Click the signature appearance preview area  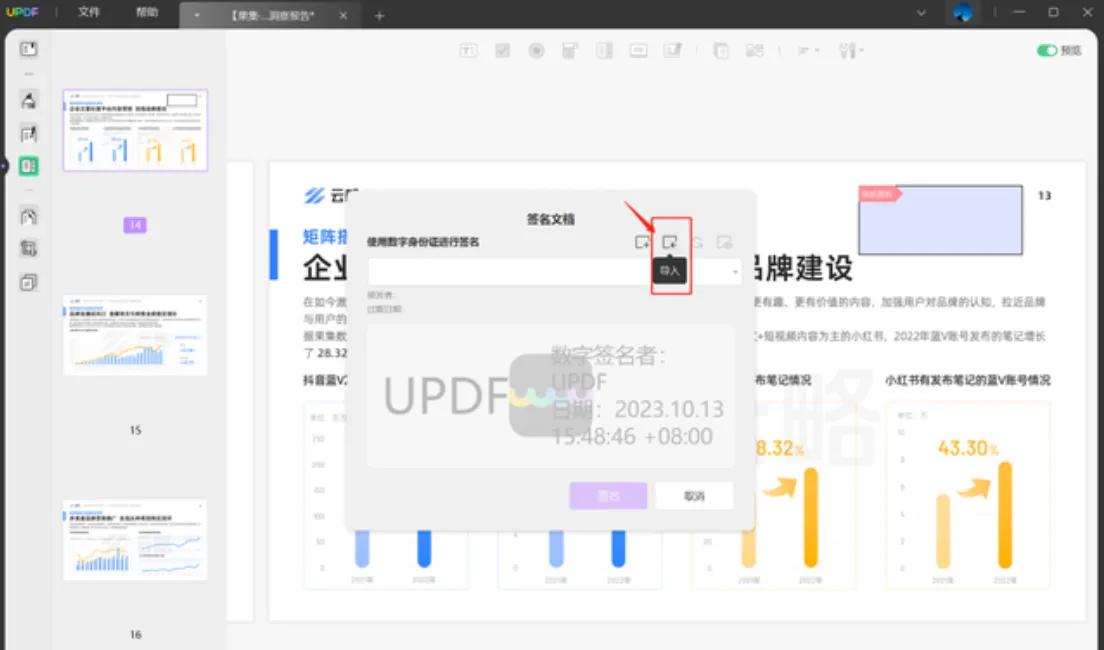(x=551, y=396)
